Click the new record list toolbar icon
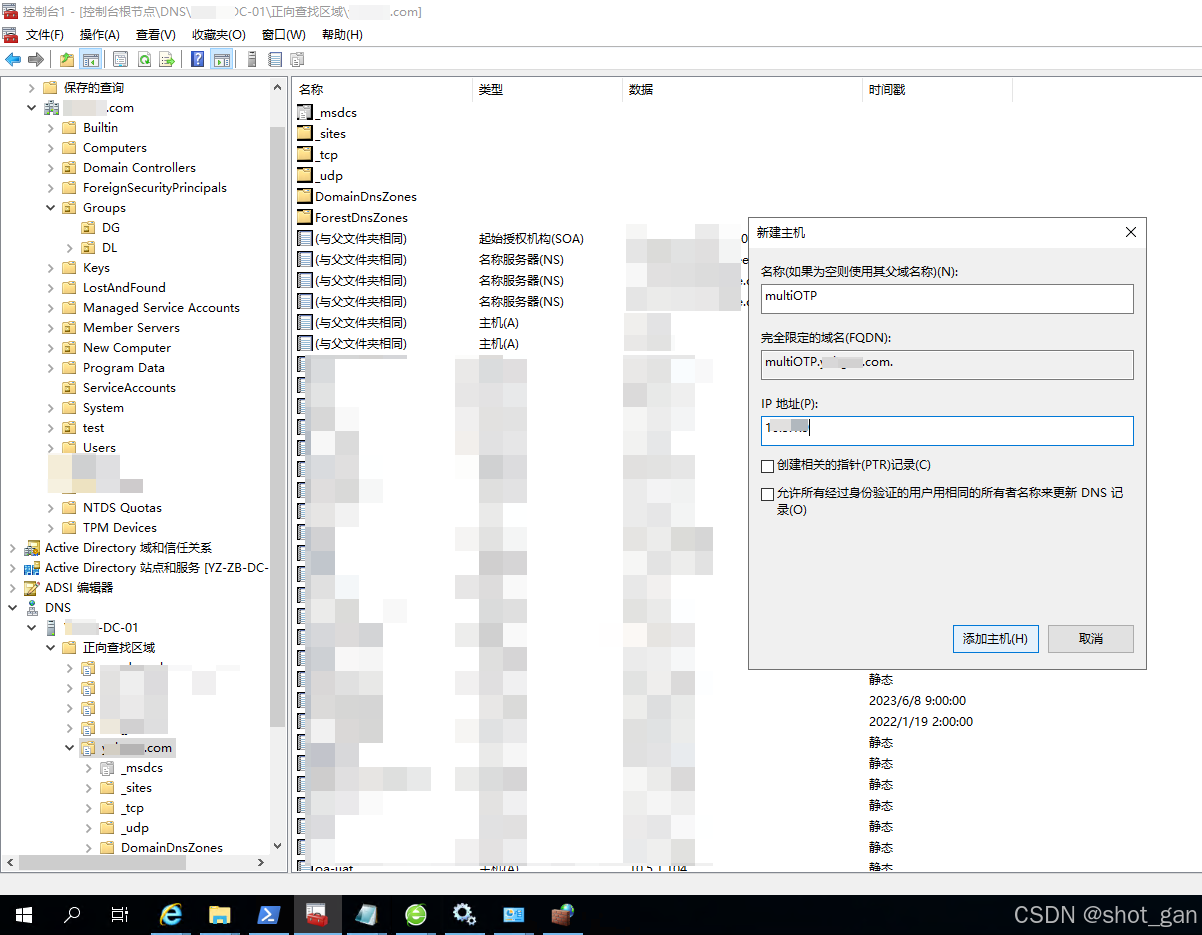 point(275,60)
